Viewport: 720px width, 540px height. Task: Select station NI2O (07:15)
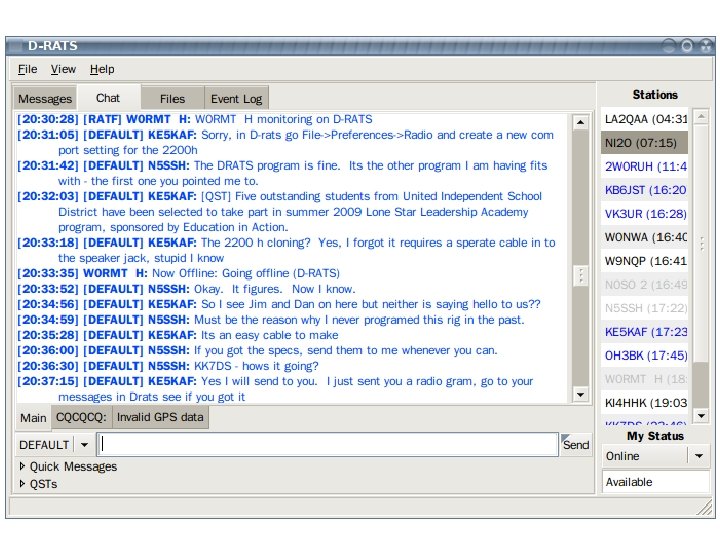[x=645, y=143]
